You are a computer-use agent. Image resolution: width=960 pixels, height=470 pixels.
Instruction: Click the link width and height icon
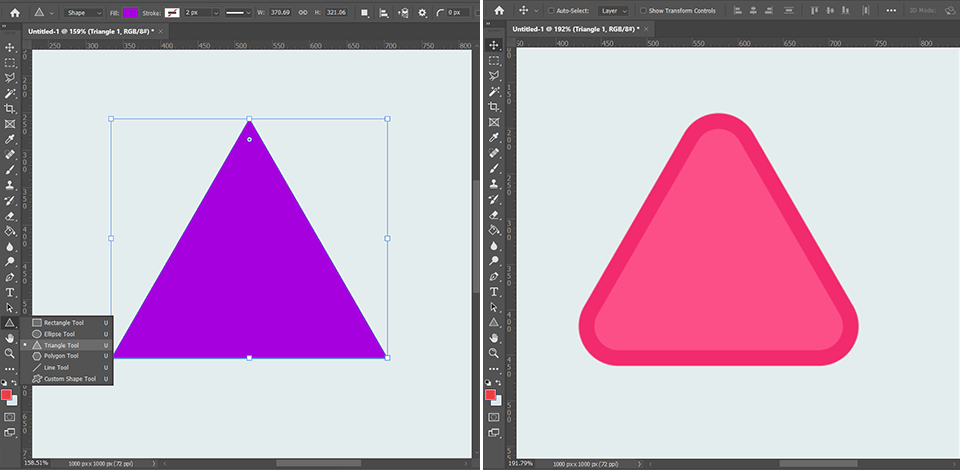(x=302, y=13)
